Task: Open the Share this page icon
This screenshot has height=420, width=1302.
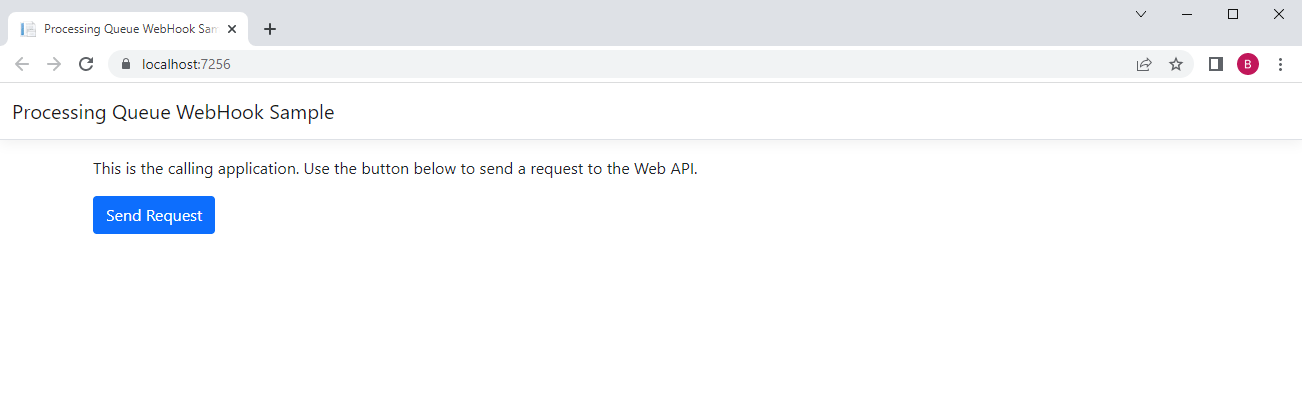Action: tap(1144, 64)
